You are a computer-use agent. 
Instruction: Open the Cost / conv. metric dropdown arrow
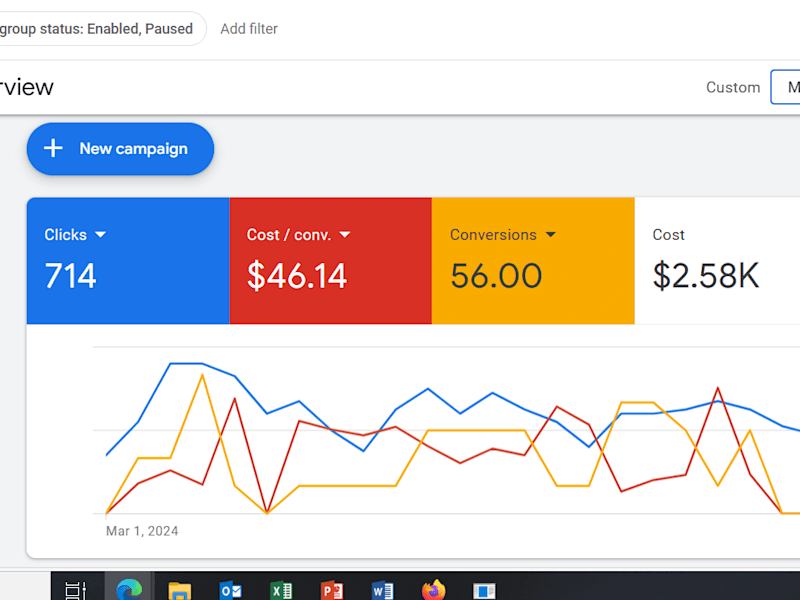tap(345, 235)
